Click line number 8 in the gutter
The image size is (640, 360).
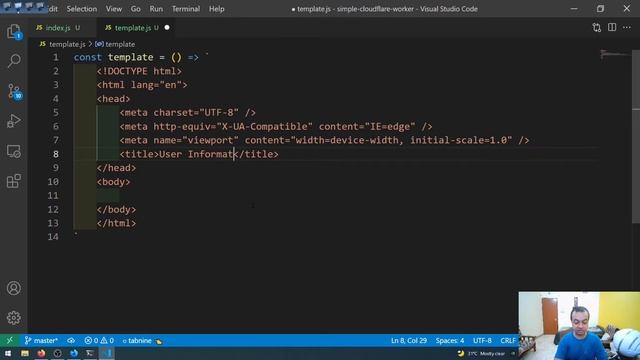coord(56,154)
